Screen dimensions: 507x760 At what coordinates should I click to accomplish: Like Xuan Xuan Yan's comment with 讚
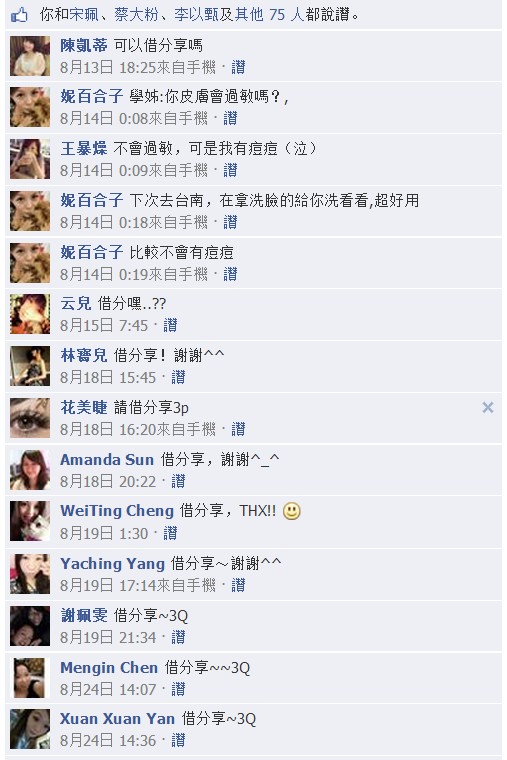[x=178, y=740]
